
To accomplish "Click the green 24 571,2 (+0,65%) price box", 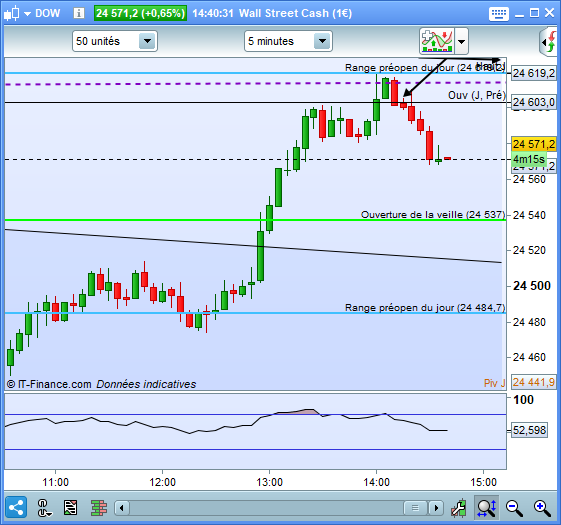I will click(140, 13).
